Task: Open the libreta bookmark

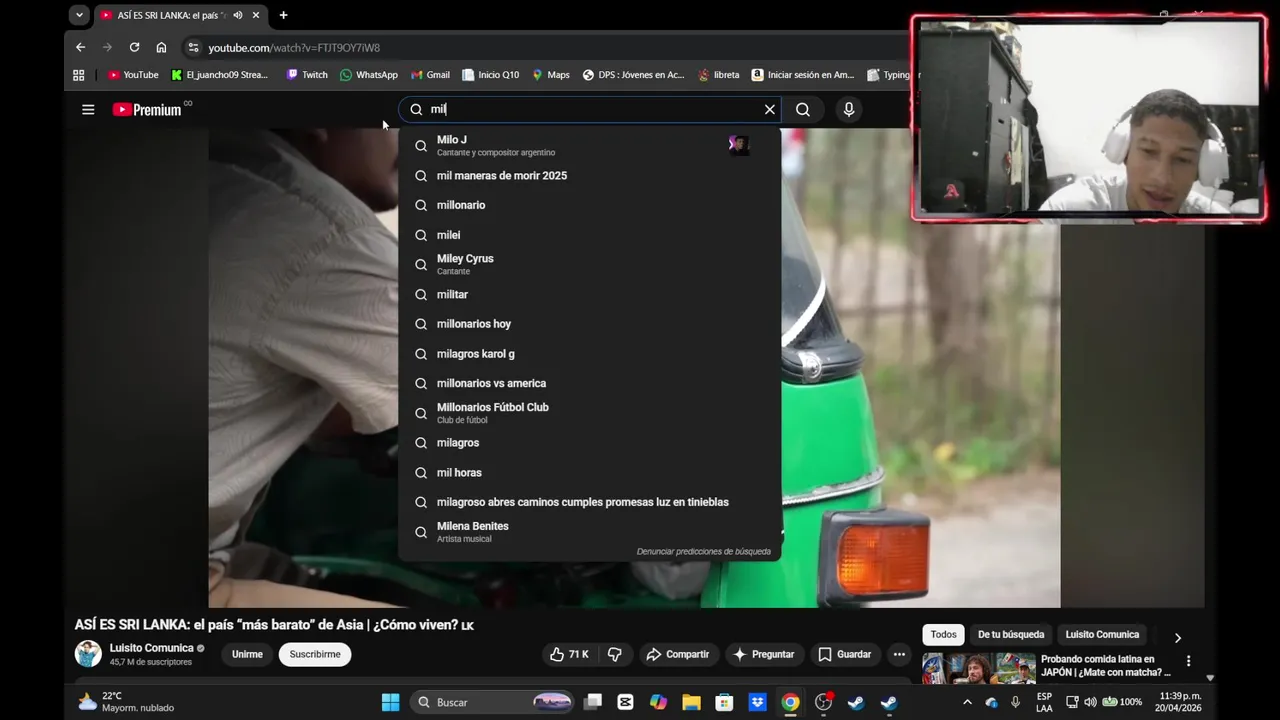Action: [x=719, y=75]
